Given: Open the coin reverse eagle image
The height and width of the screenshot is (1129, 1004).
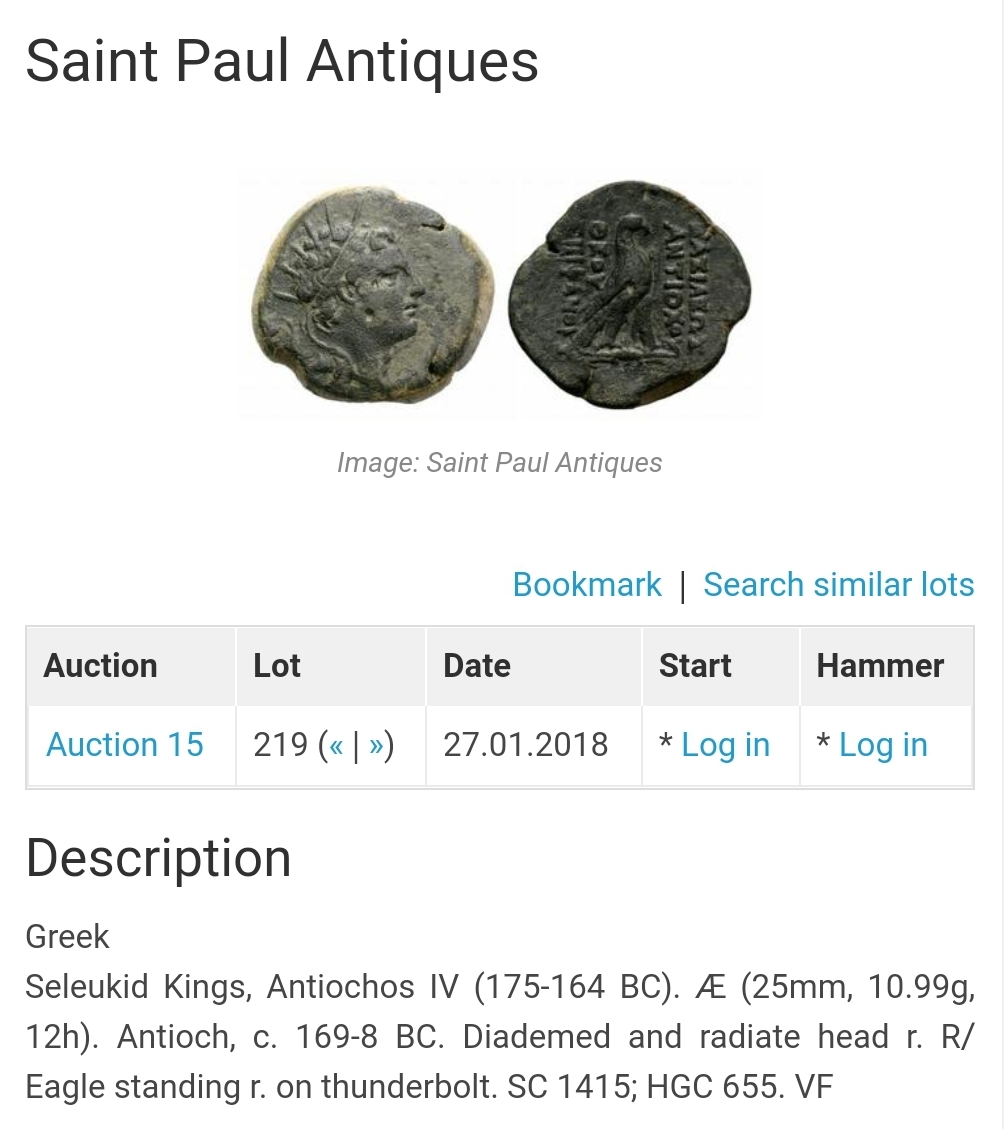Looking at the screenshot, I should (629, 294).
